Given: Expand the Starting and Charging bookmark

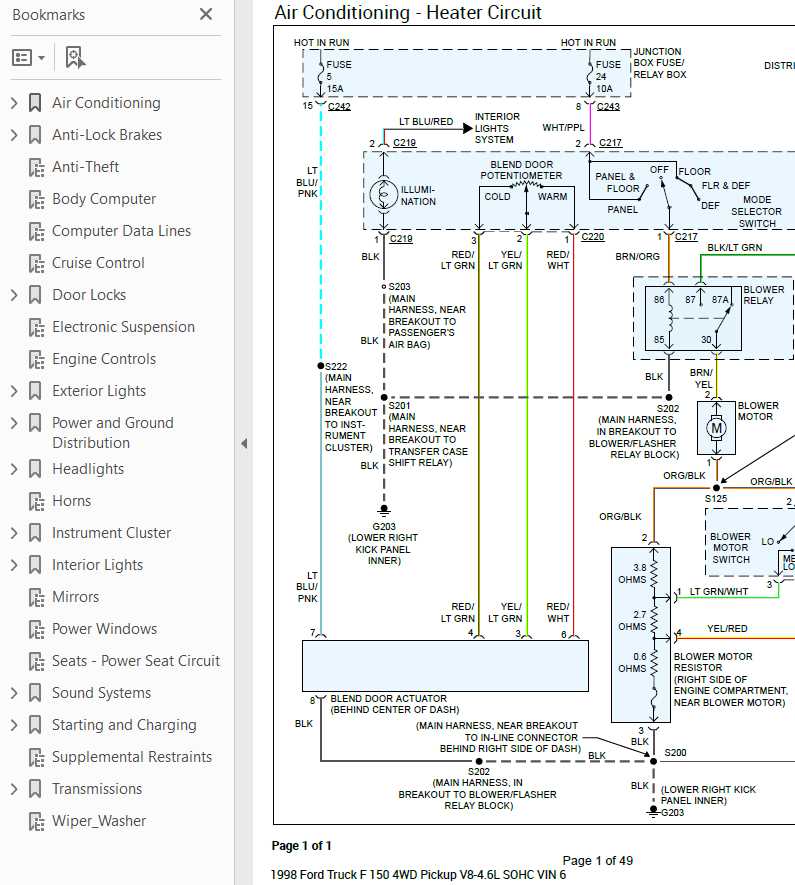Looking at the screenshot, I should (x=14, y=725).
